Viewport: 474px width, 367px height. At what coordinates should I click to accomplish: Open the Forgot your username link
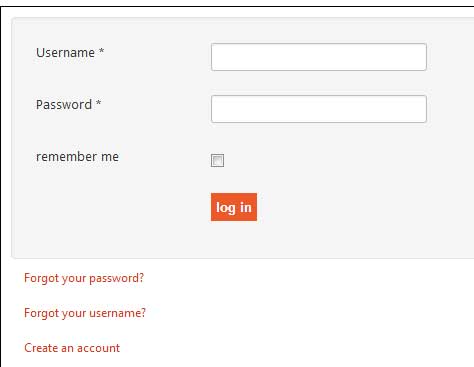85,313
